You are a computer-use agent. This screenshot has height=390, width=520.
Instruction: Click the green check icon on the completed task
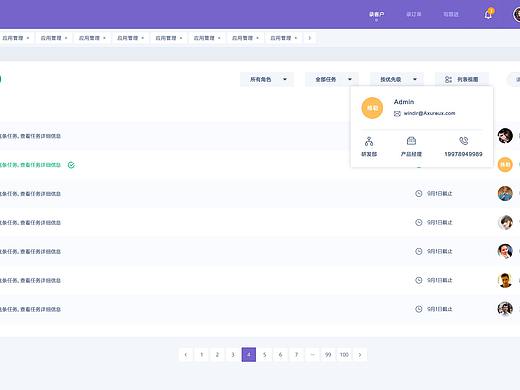[71, 165]
